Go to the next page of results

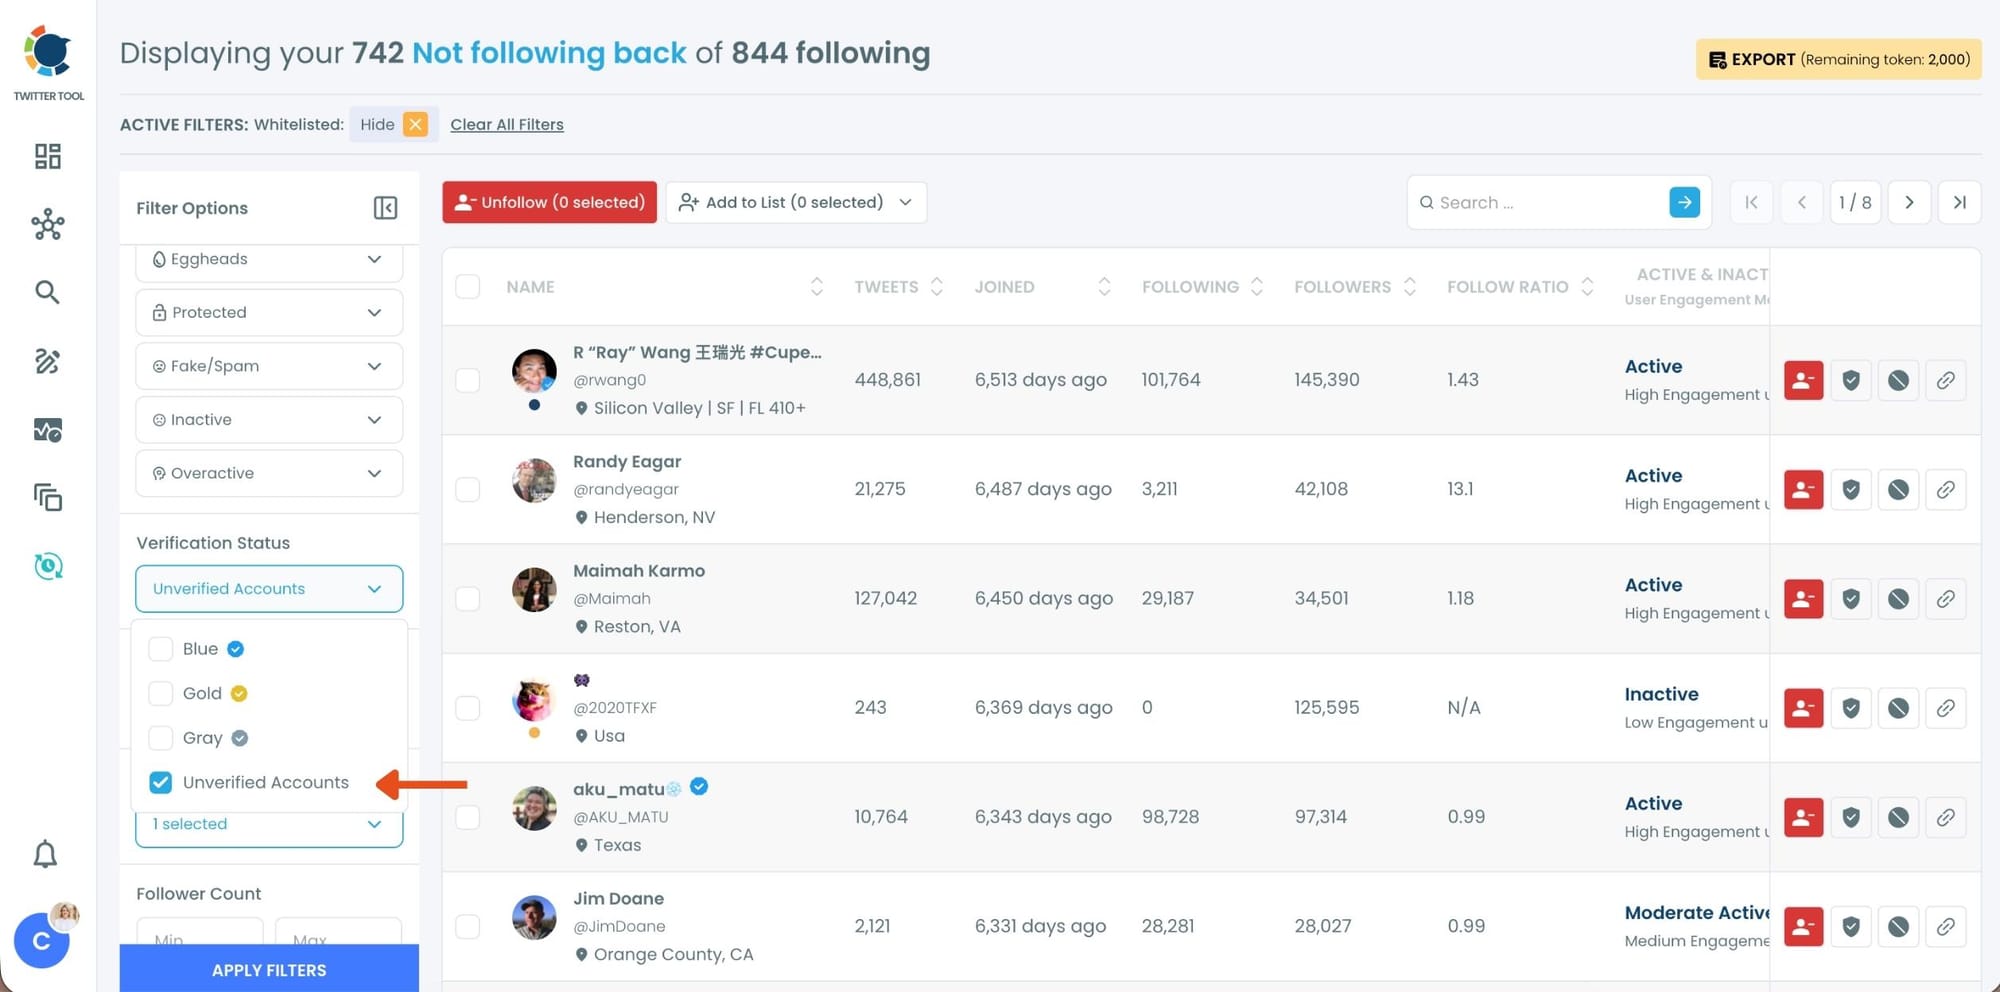[x=1909, y=202]
